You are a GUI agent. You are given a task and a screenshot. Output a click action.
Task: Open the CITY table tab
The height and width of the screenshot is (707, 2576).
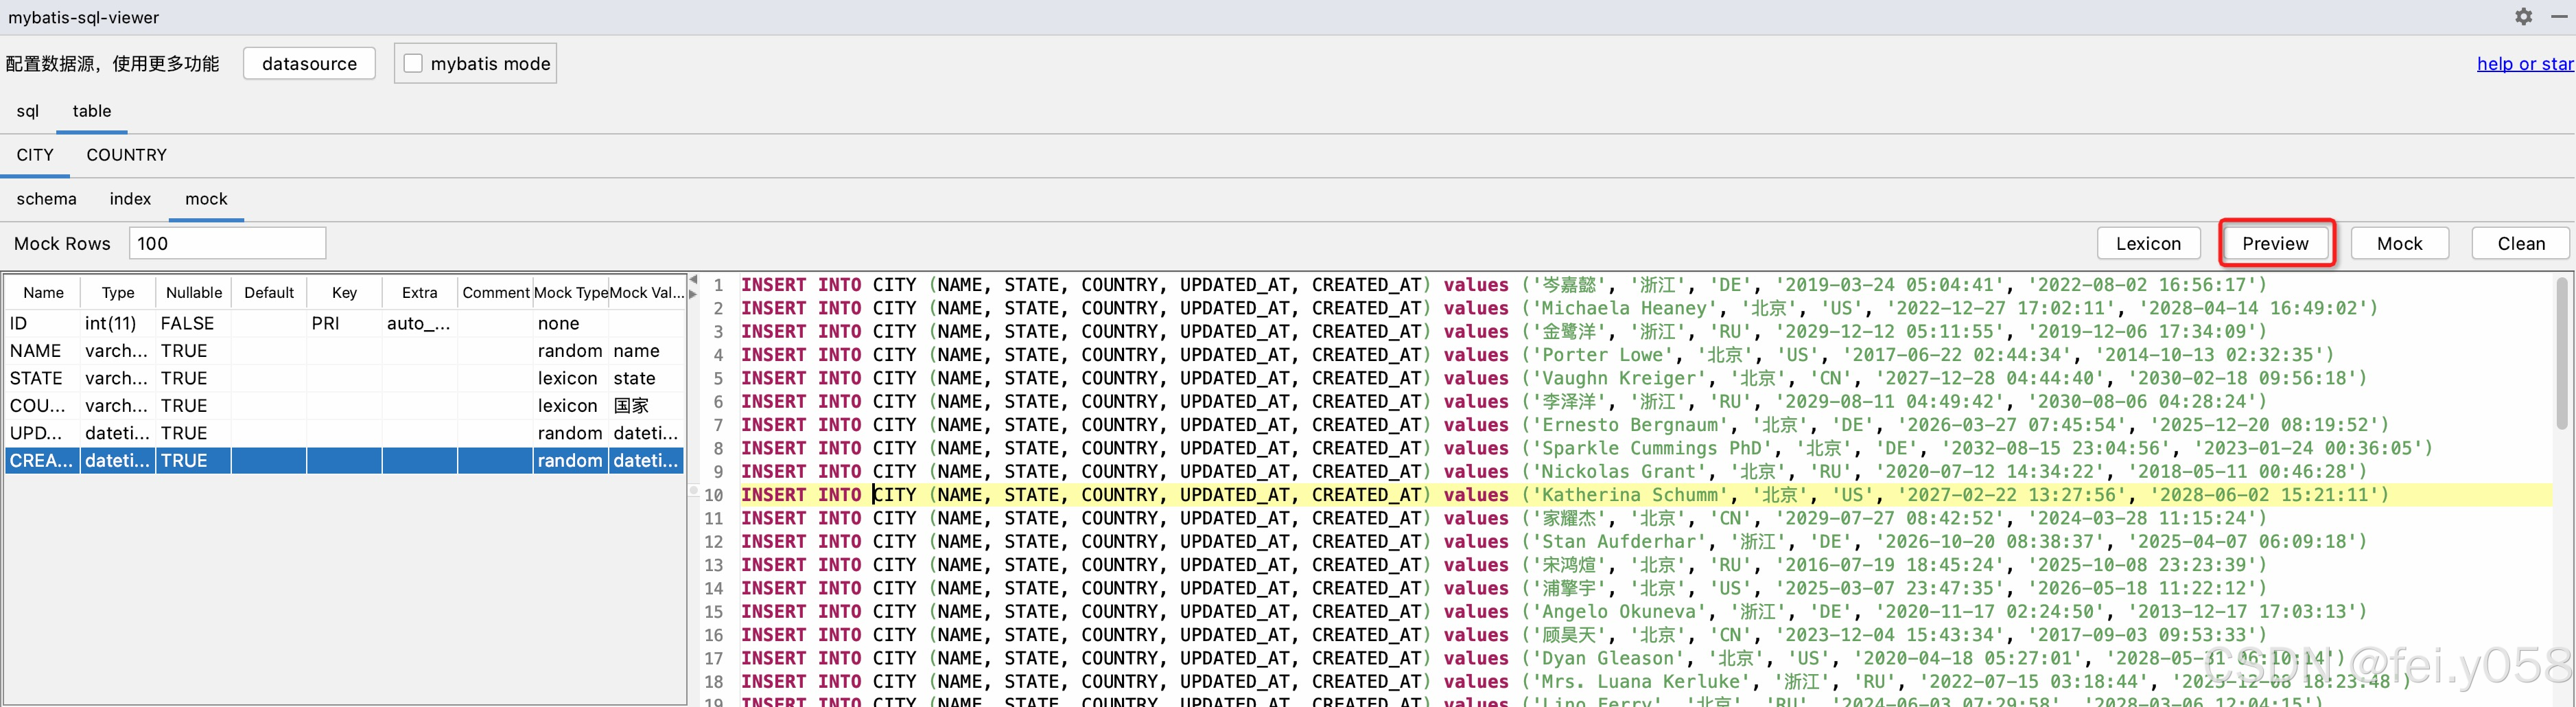[35, 155]
